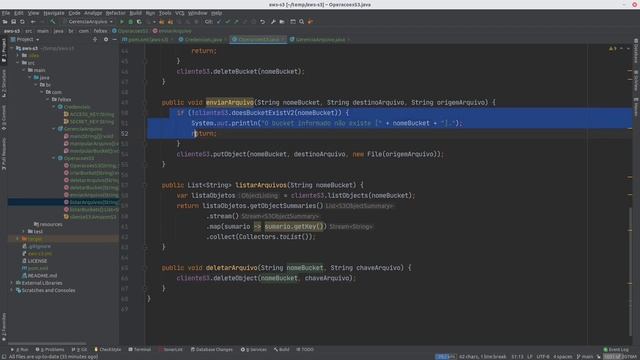Click aws-s3 in the breadcrumb bar
The width and height of the screenshot is (640, 360).
pos(11,31)
